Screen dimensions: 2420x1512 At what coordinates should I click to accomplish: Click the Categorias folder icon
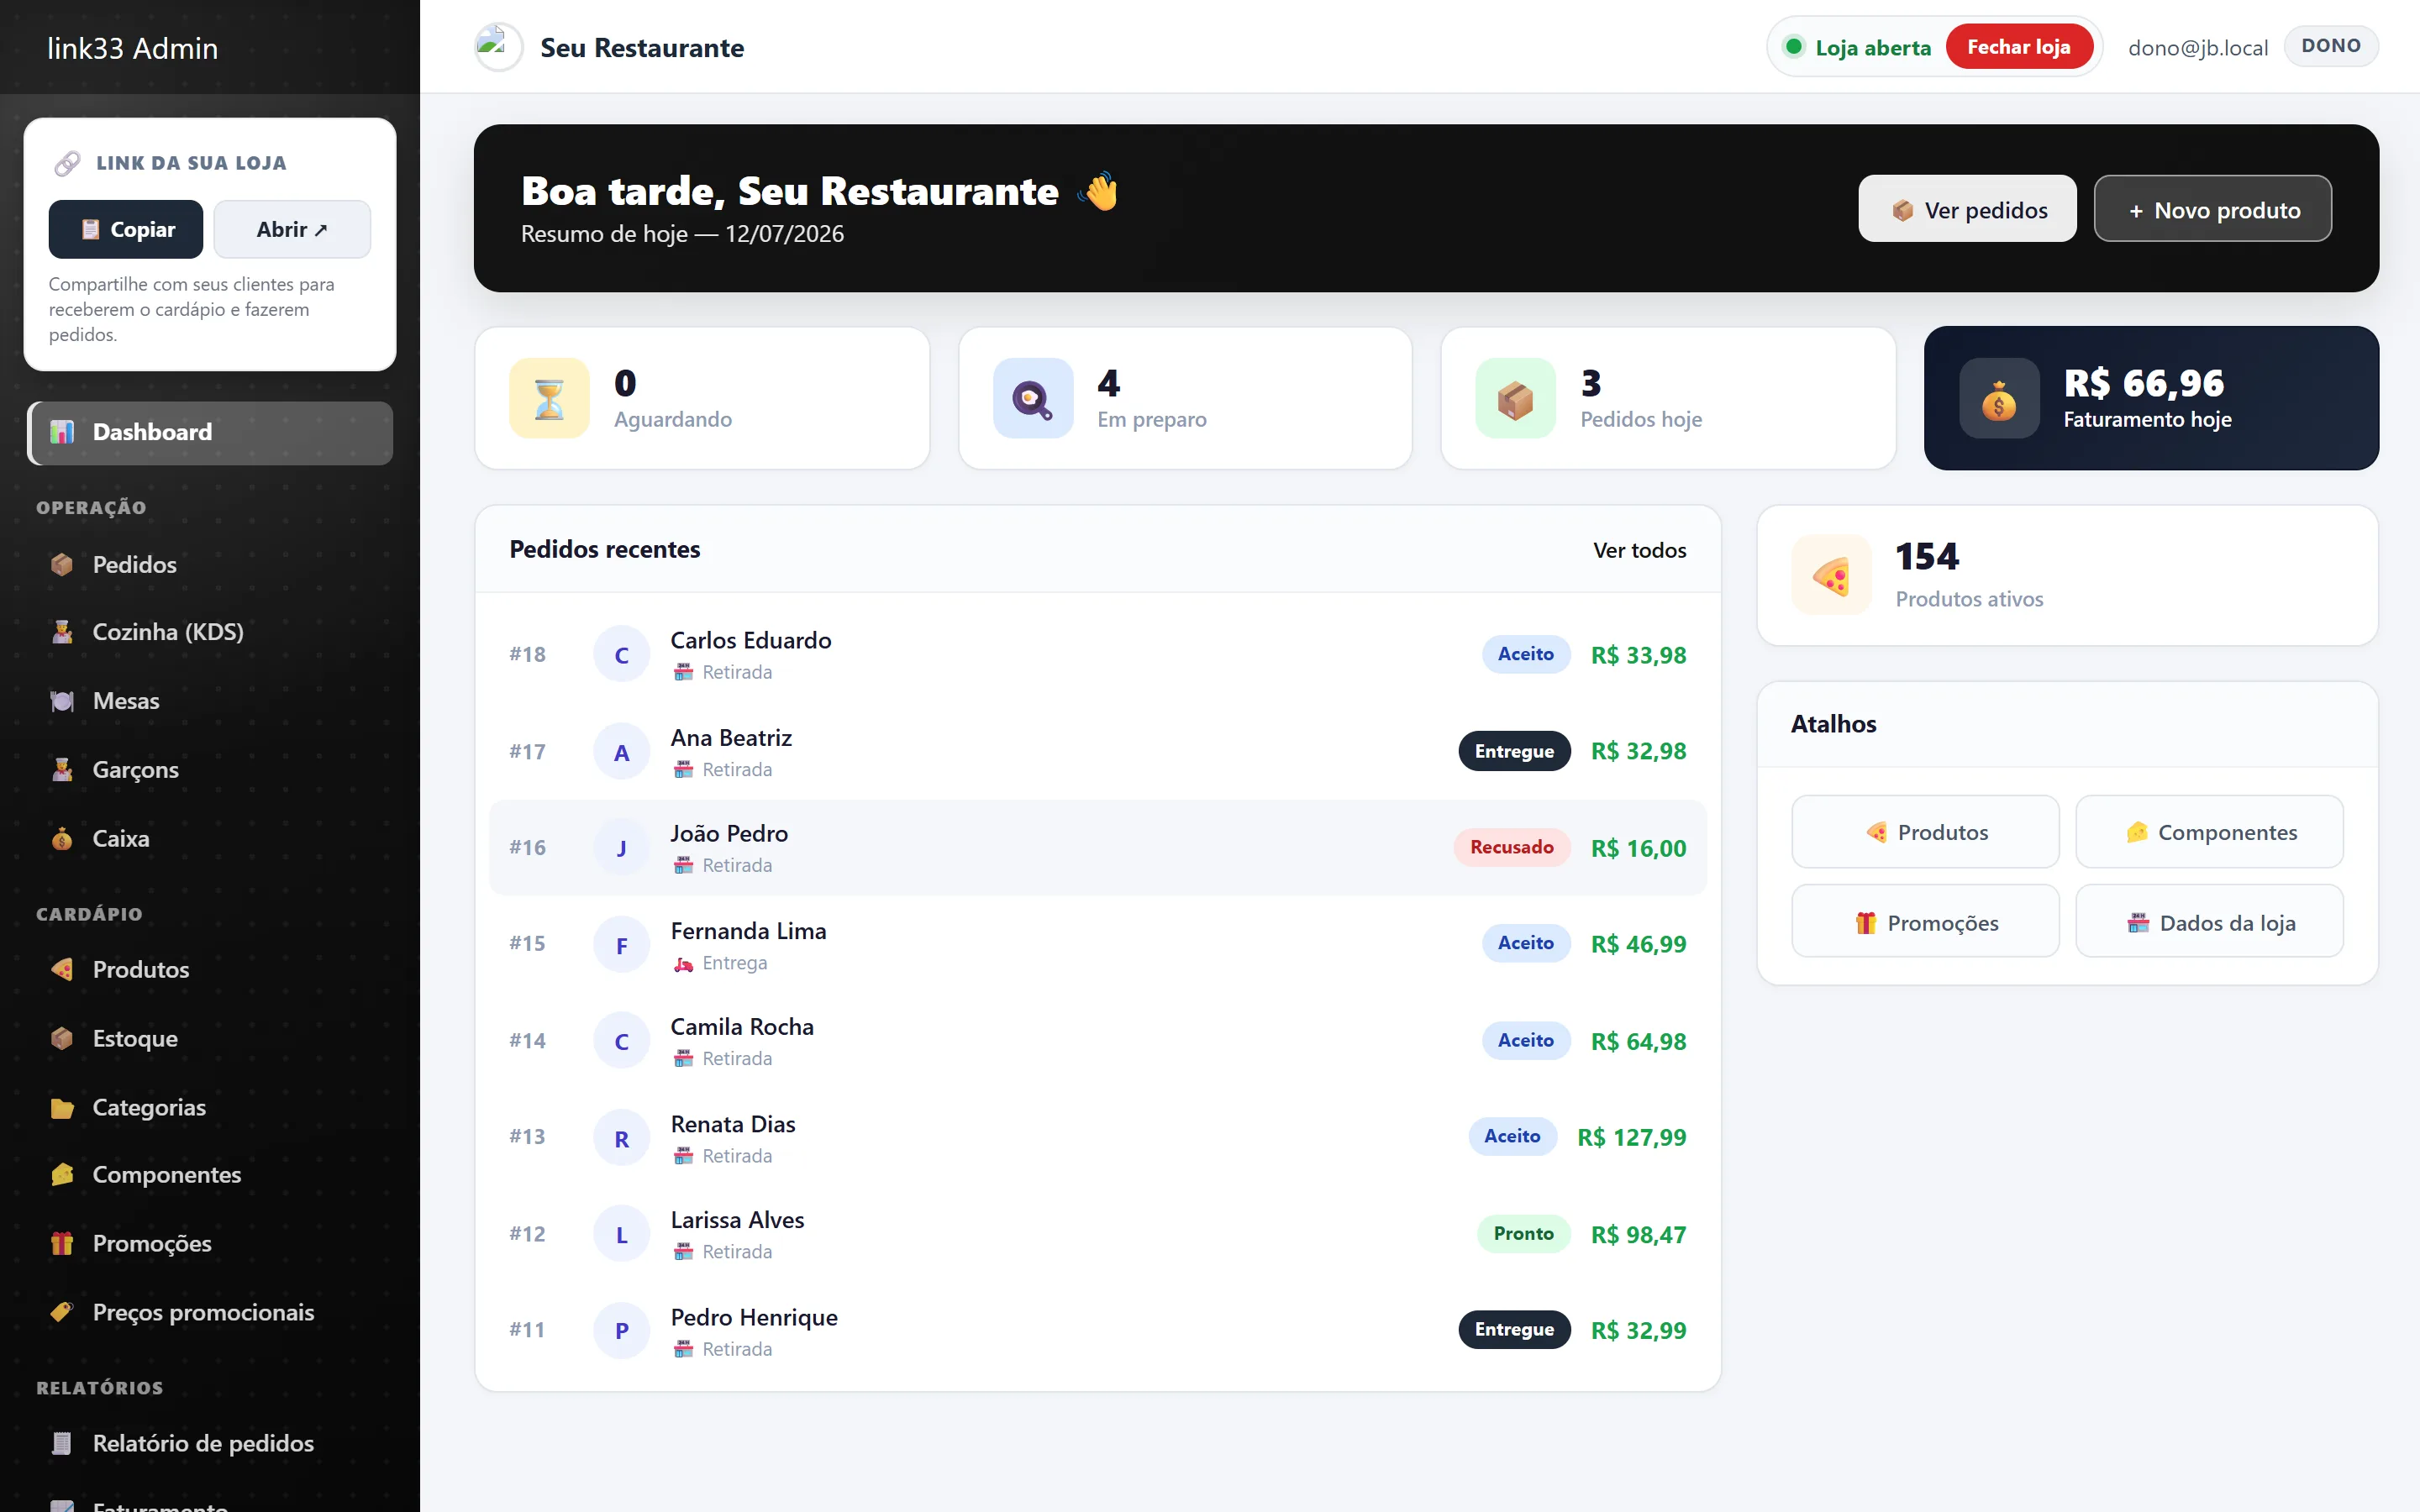tap(62, 1108)
